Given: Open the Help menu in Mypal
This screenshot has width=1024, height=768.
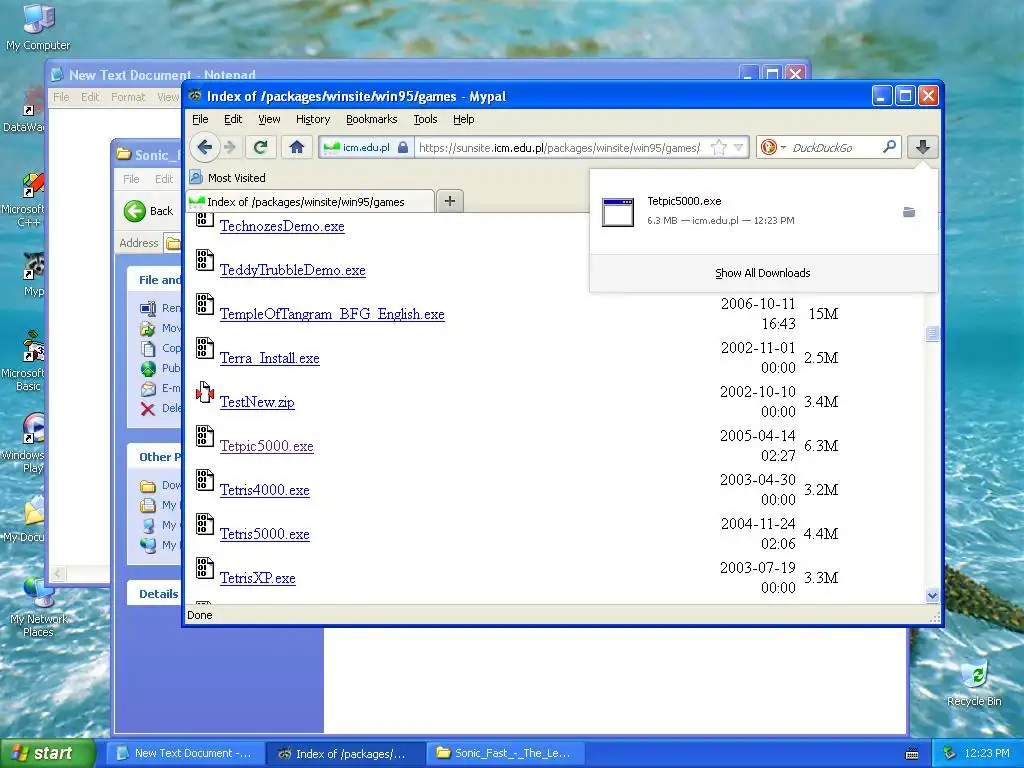Looking at the screenshot, I should pos(464,119).
